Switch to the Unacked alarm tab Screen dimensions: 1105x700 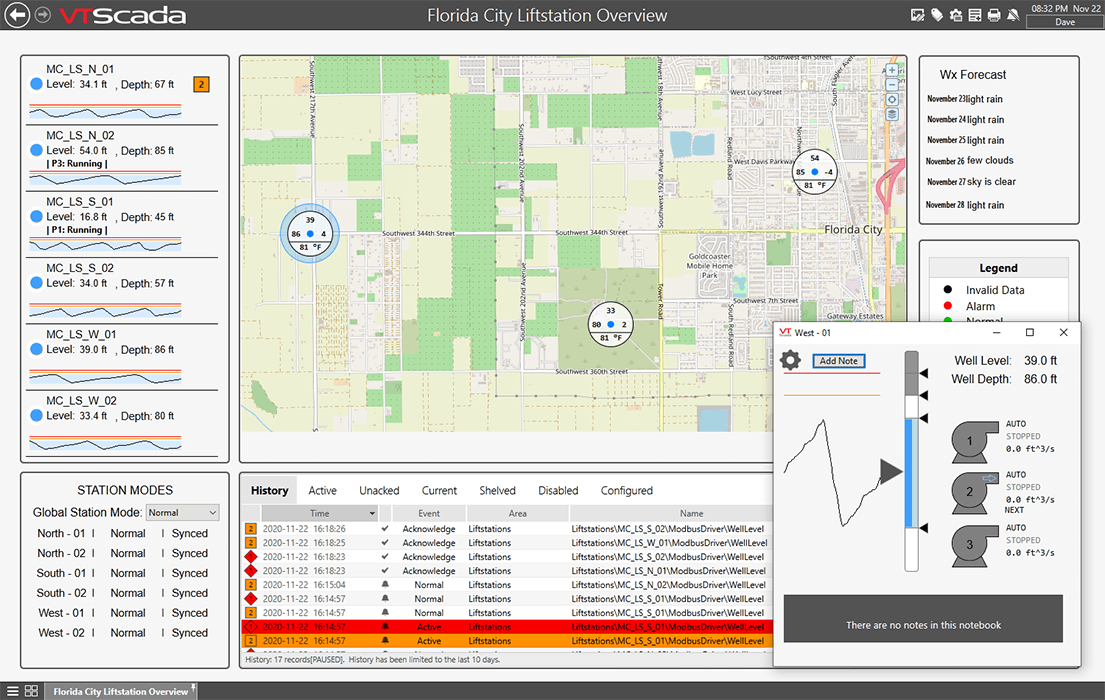pos(379,491)
